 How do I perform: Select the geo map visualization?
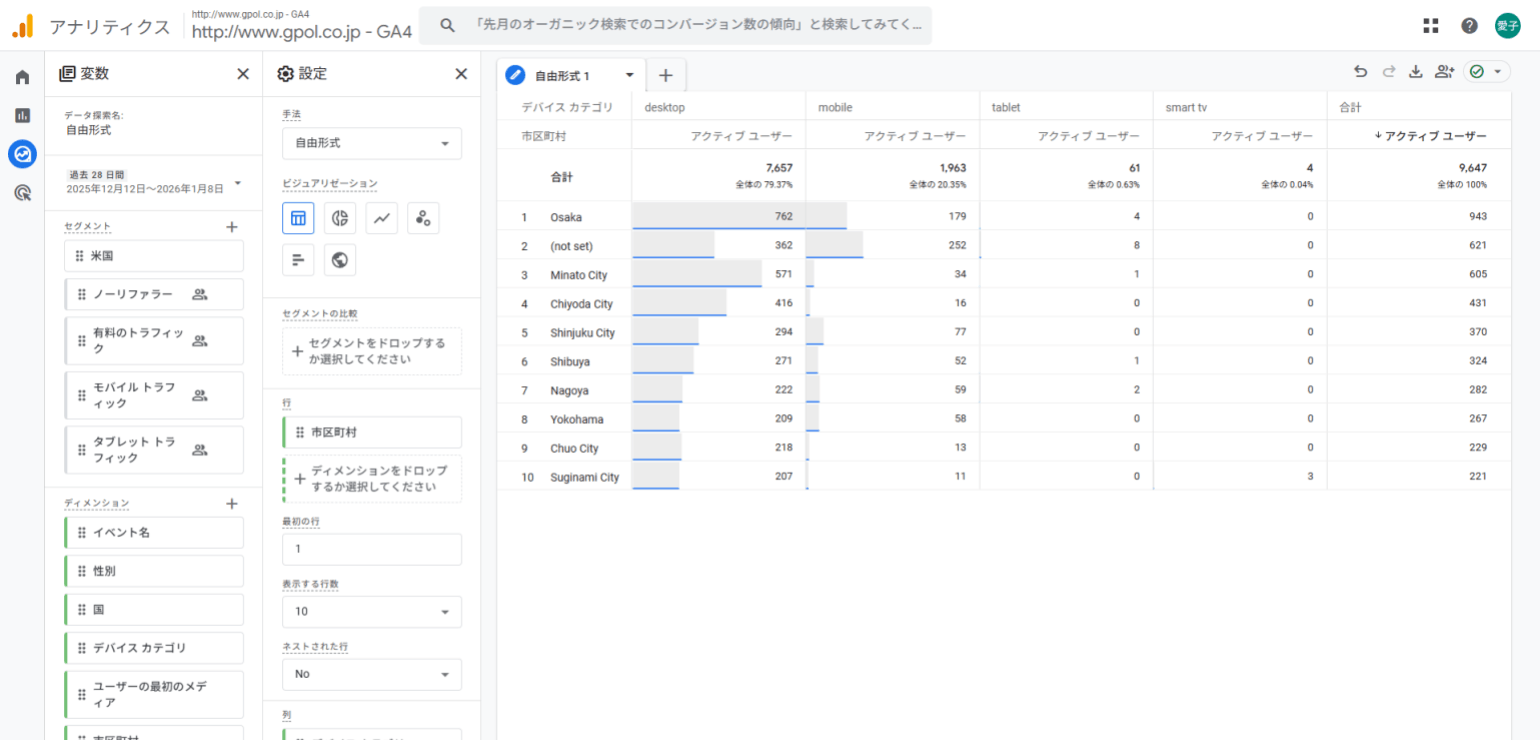click(340, 260)
